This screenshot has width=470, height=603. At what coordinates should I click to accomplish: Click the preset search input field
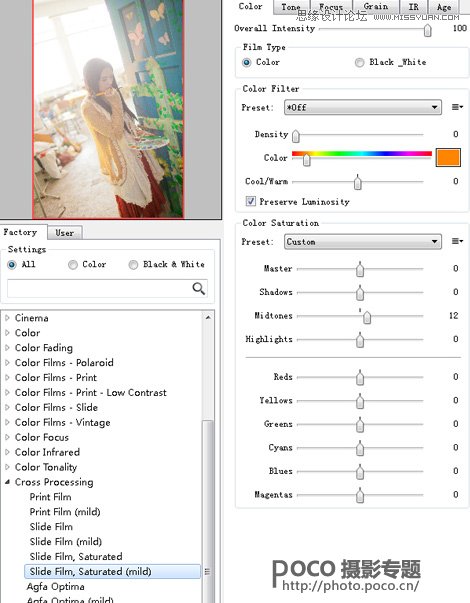pos(99,288)
